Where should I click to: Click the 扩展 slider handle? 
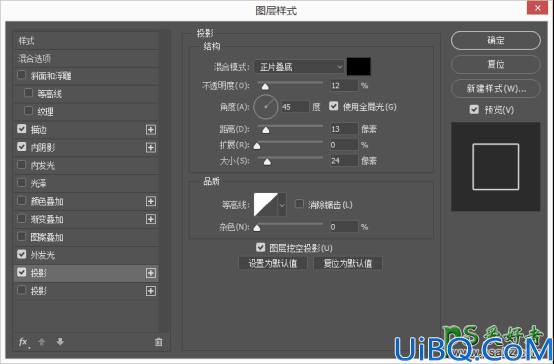[x=257, y=146]
